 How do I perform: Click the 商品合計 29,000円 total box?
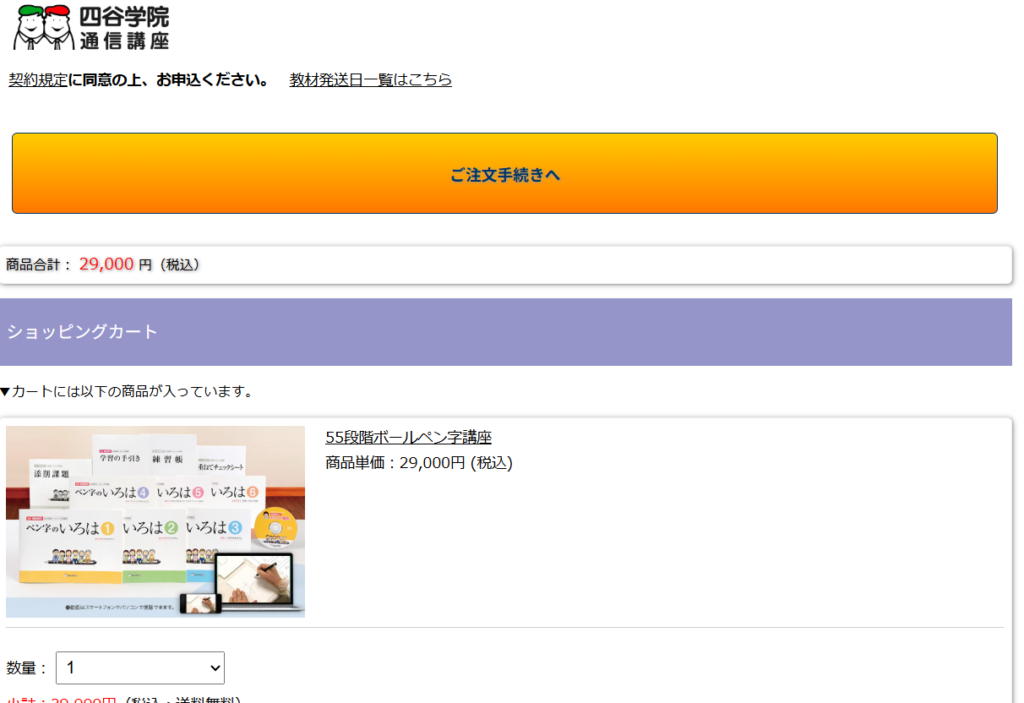505,265
